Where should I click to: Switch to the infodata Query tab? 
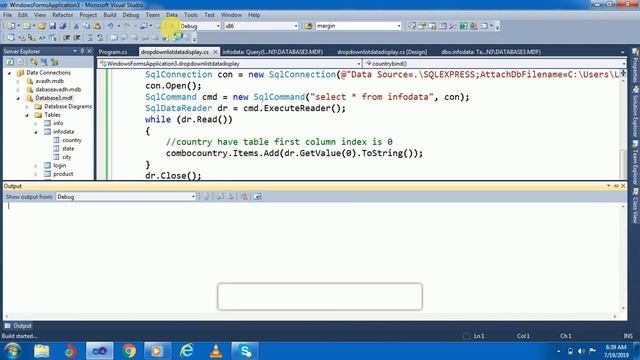tap(273, 52)
